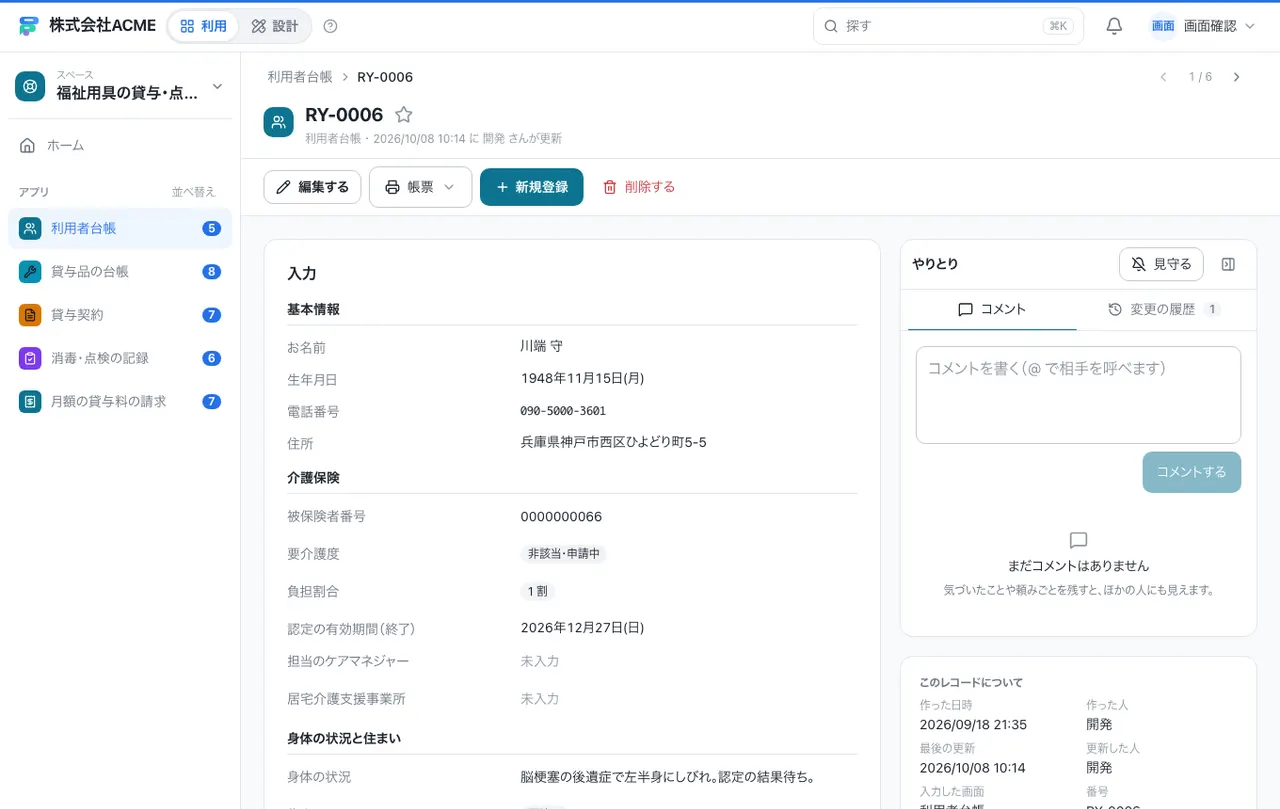Click 並べ替え in the sidebar
Viewport: 1280px width, 809px height.
[193, 192]
